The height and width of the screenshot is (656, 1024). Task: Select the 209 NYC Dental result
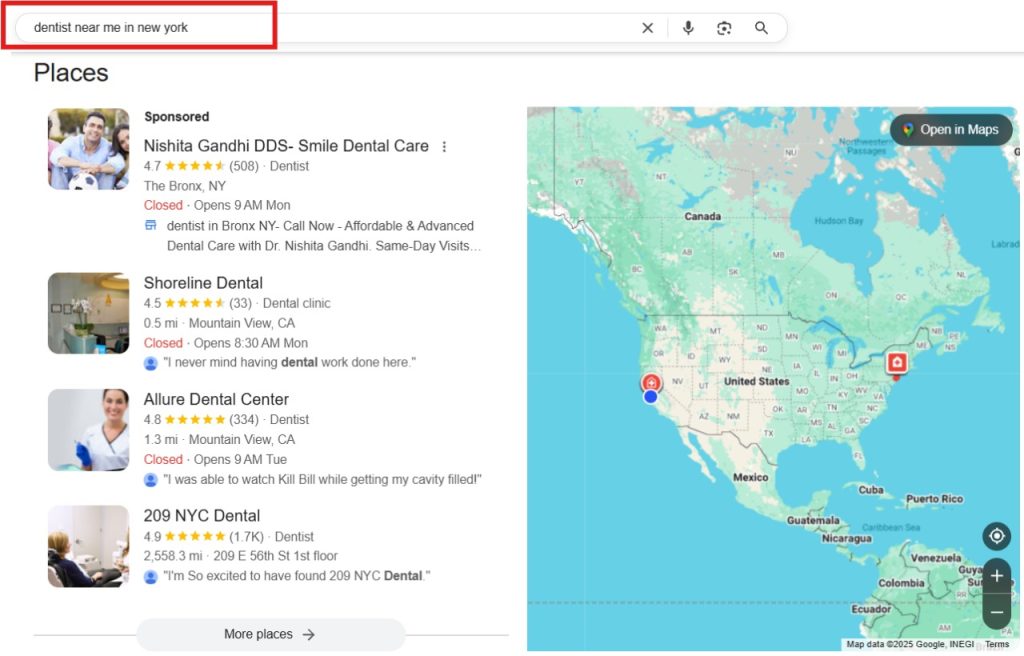(201, 516)
